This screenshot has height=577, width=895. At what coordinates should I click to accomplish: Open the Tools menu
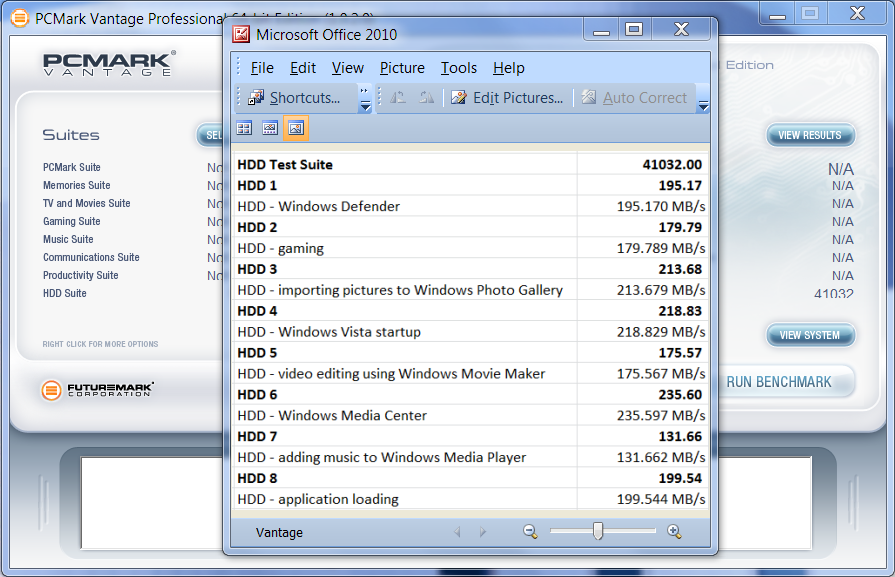point(459,68)
